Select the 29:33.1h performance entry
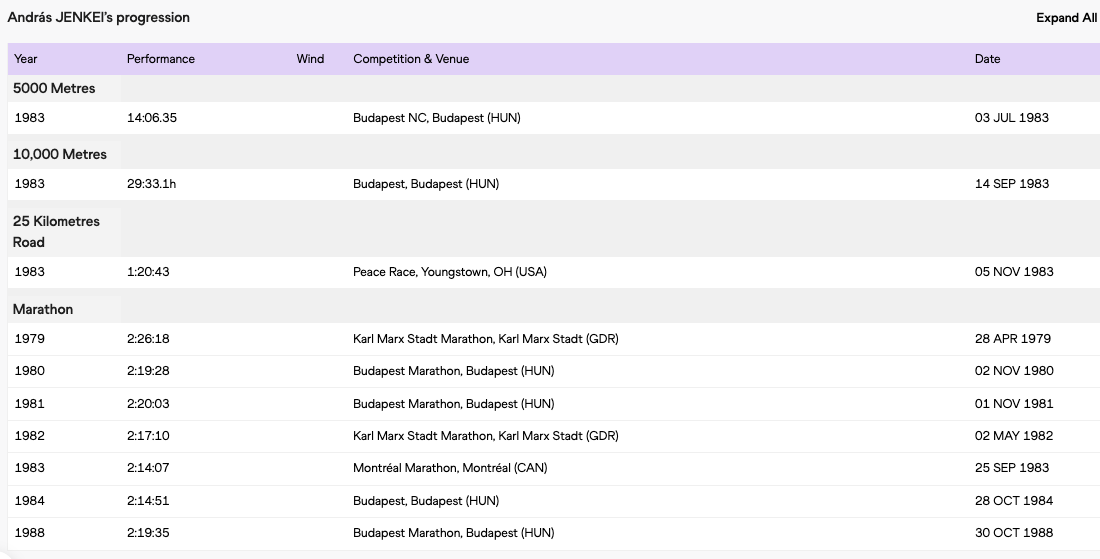Image resolution: width=1100 pixels, height=559 pixels. [152, 184]
